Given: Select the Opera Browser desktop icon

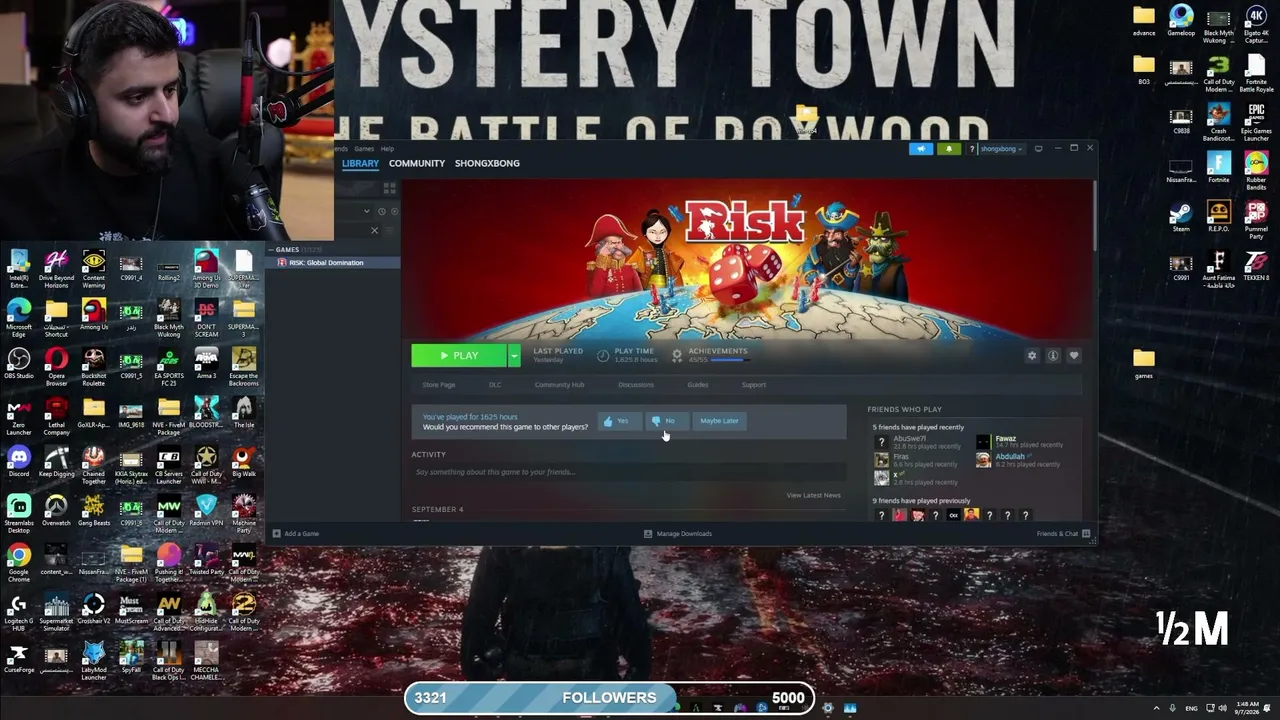Looking at the screenshot, I should (x=56, y=366).
